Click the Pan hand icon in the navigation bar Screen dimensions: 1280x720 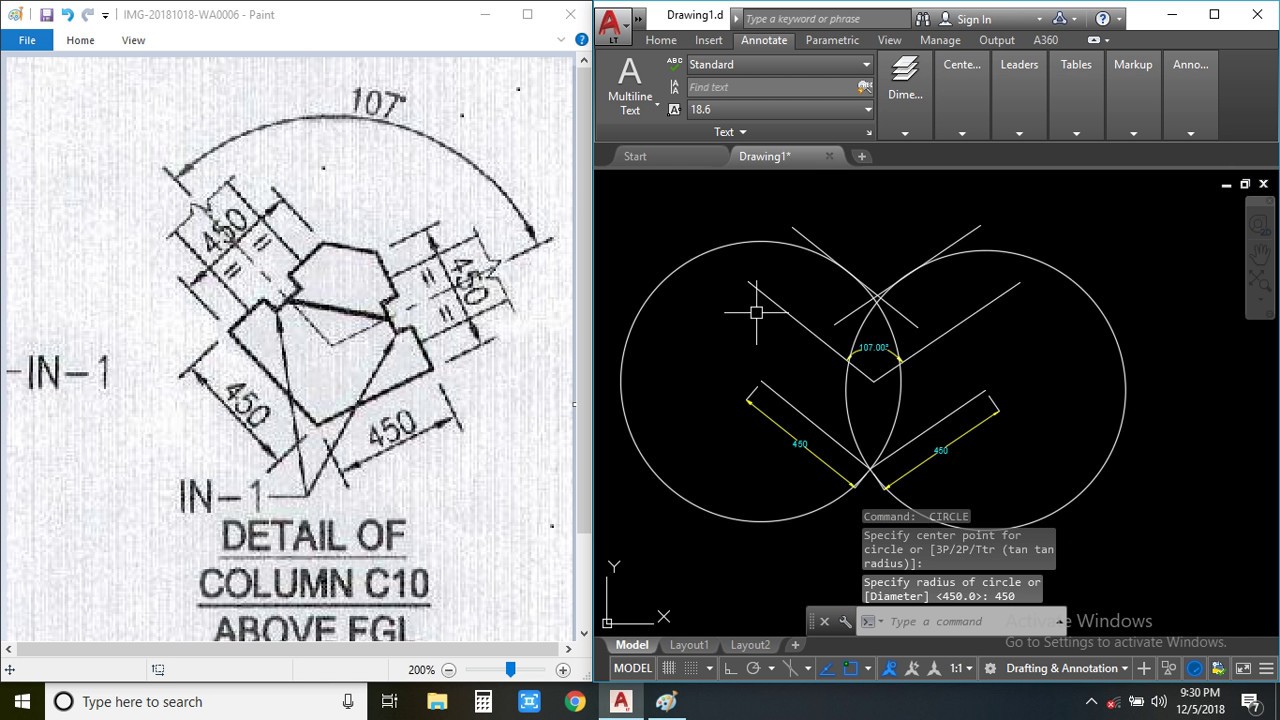click(x=1260, y=254)
